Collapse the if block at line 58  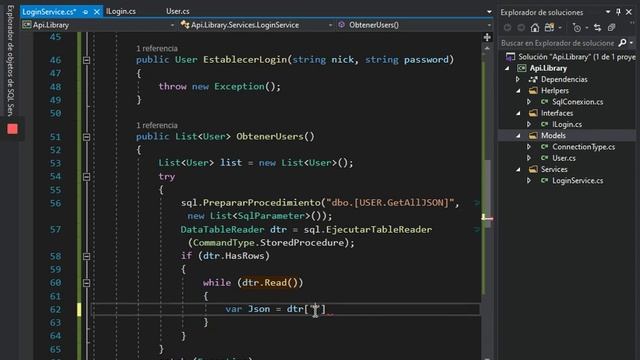point(86,256)
